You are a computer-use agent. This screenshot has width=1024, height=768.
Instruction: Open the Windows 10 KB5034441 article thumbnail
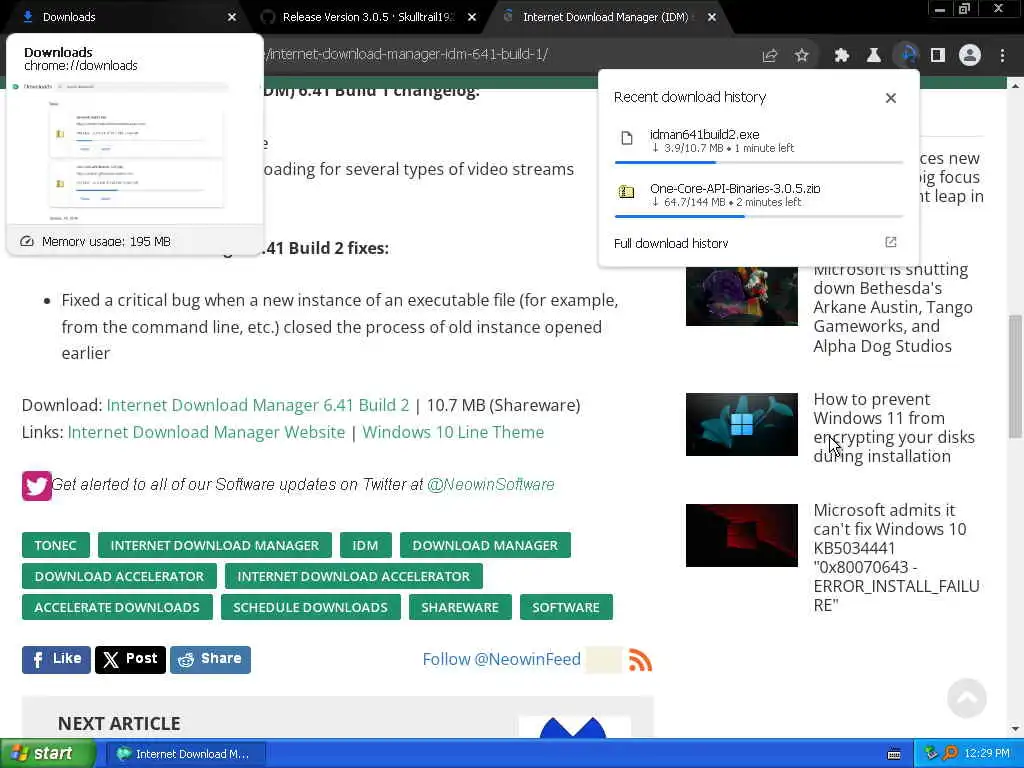pyautogui.click(x=742, y=536)
